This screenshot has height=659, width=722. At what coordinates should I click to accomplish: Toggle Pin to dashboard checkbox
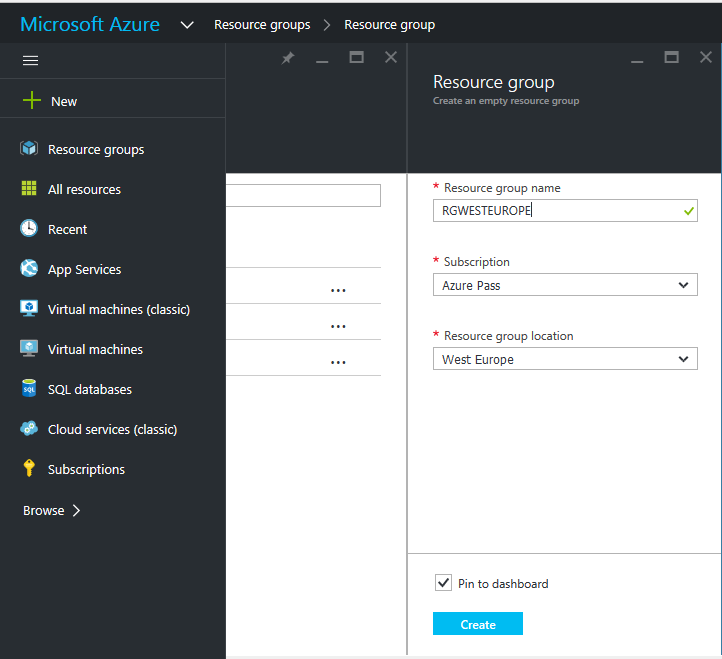click(443, 583)
